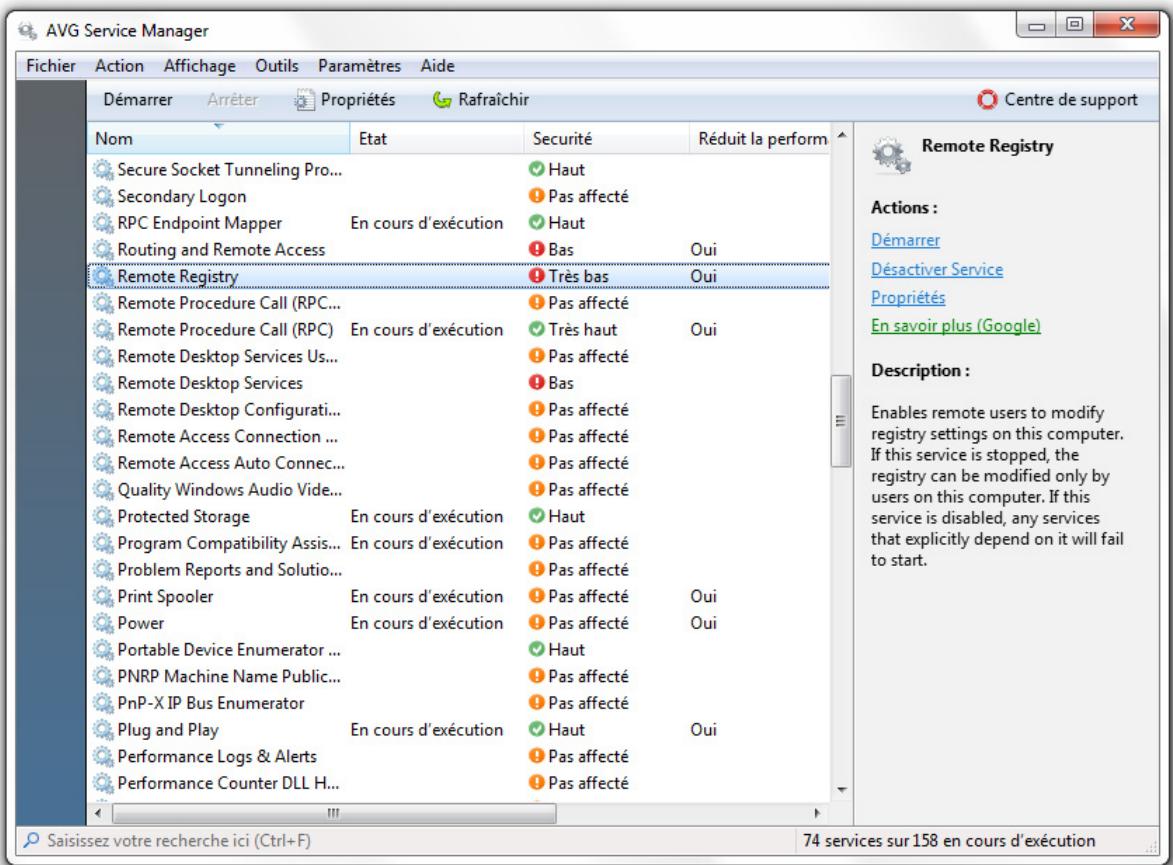Open the Paramètres menu
Image resolution: width=1173 pixels, height=865 pixels.
click(x=359, y=66)
